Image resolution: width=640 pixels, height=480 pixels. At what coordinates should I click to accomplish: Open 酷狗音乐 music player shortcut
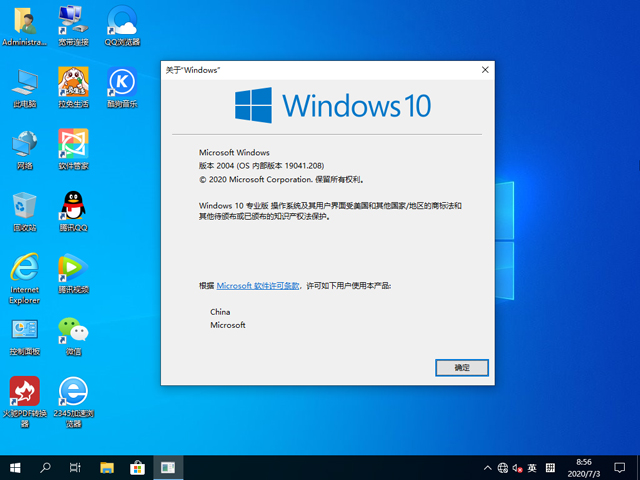122,87
